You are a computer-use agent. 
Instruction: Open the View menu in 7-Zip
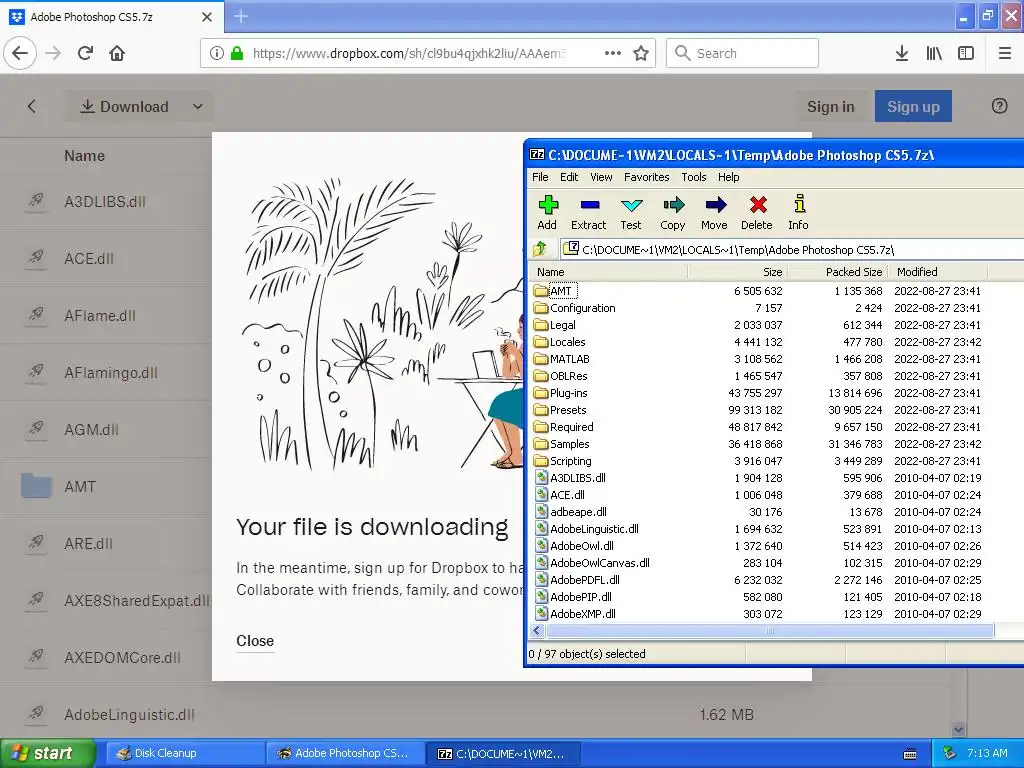point(601,177)
